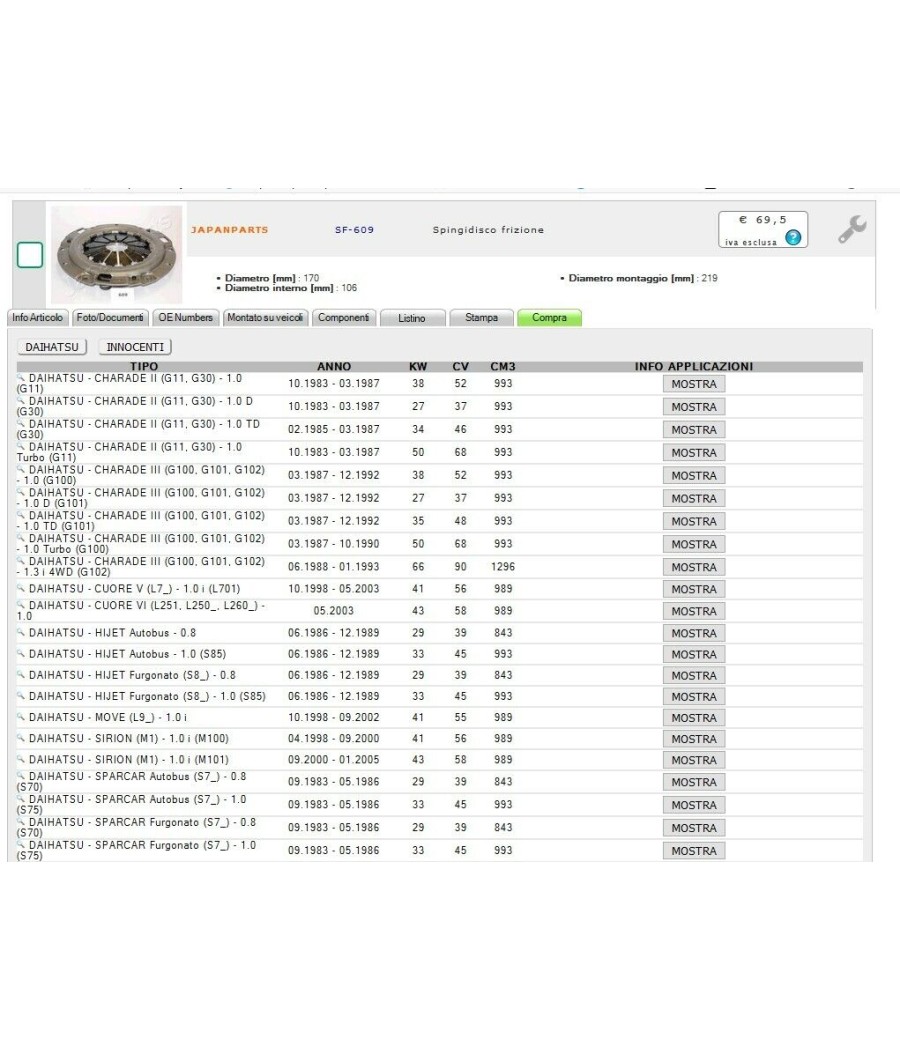900x1050 pixels.
Task: Filter by DAIHATSU brand button
Action: click(x=52, y=347)
